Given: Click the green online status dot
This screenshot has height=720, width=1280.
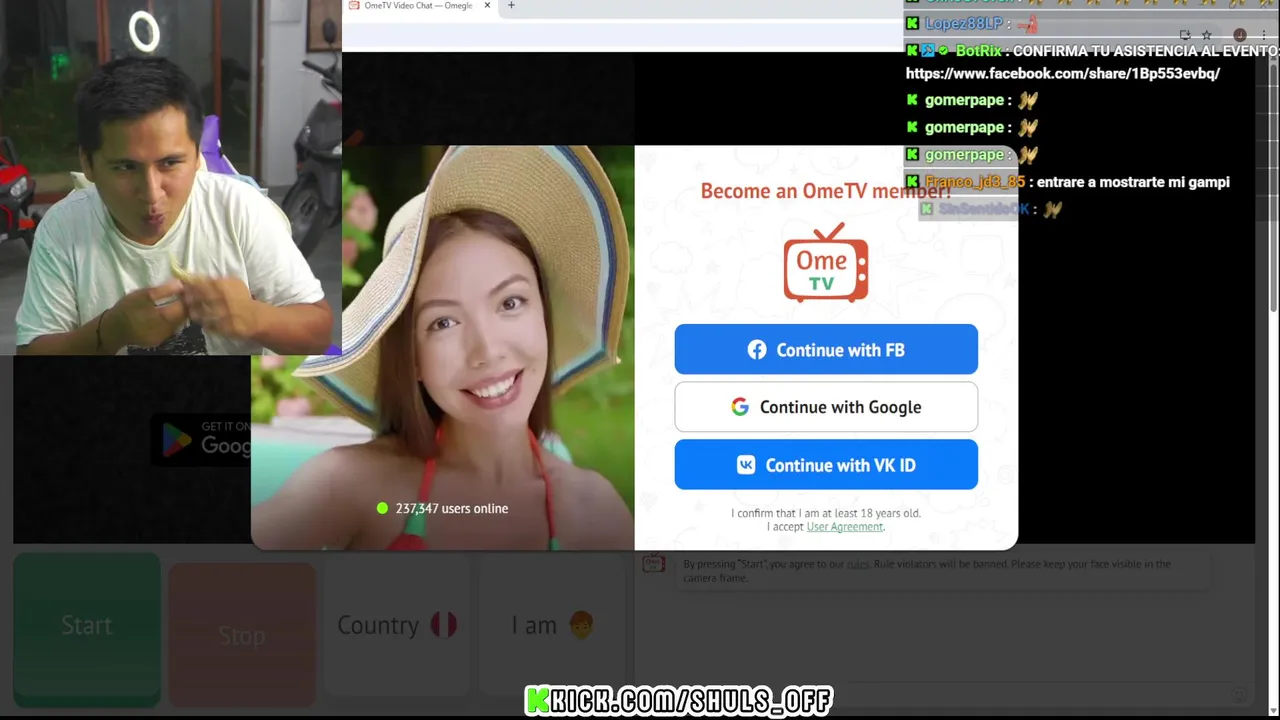Looking at the screenshot, I should (382, 508).
